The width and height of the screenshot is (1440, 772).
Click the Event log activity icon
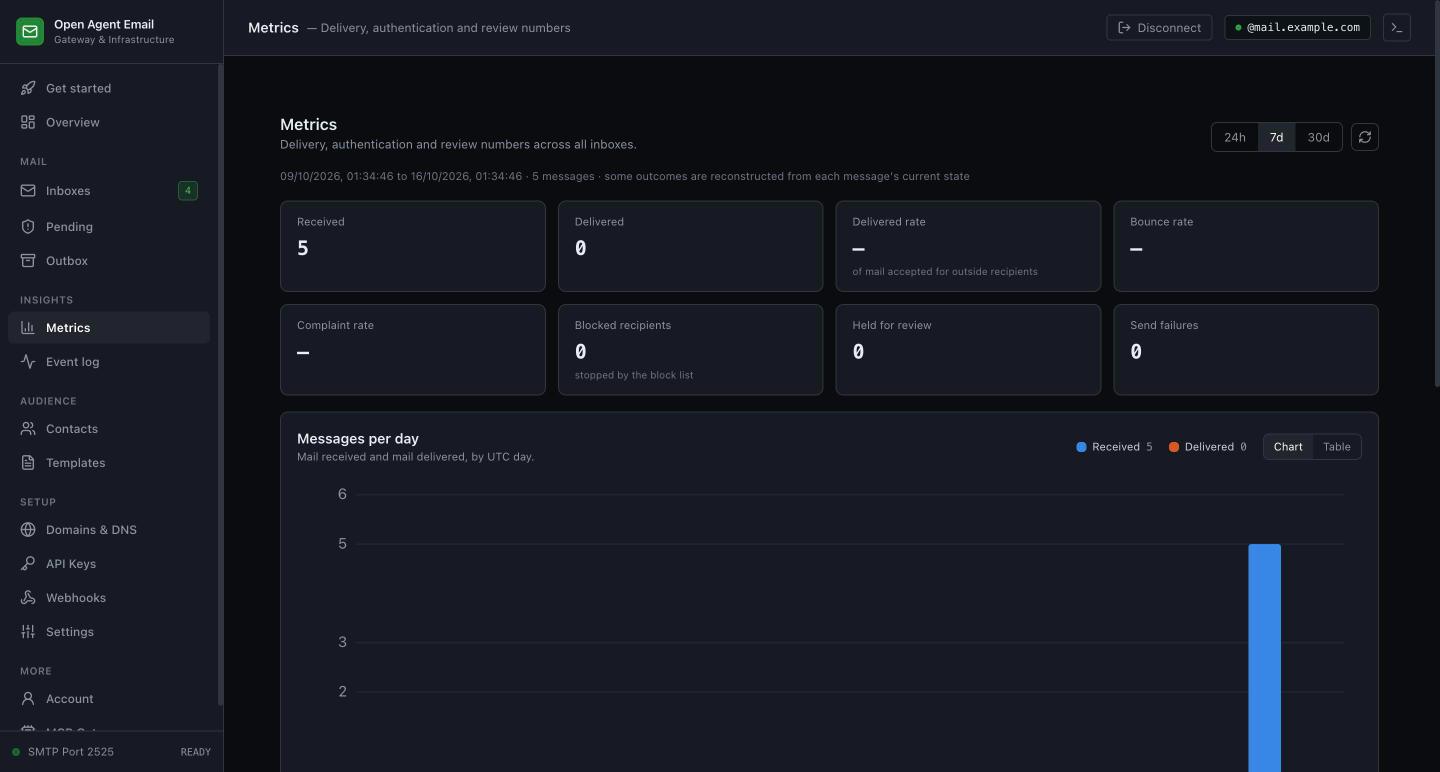pyautogui.click(x=28, y=361)
